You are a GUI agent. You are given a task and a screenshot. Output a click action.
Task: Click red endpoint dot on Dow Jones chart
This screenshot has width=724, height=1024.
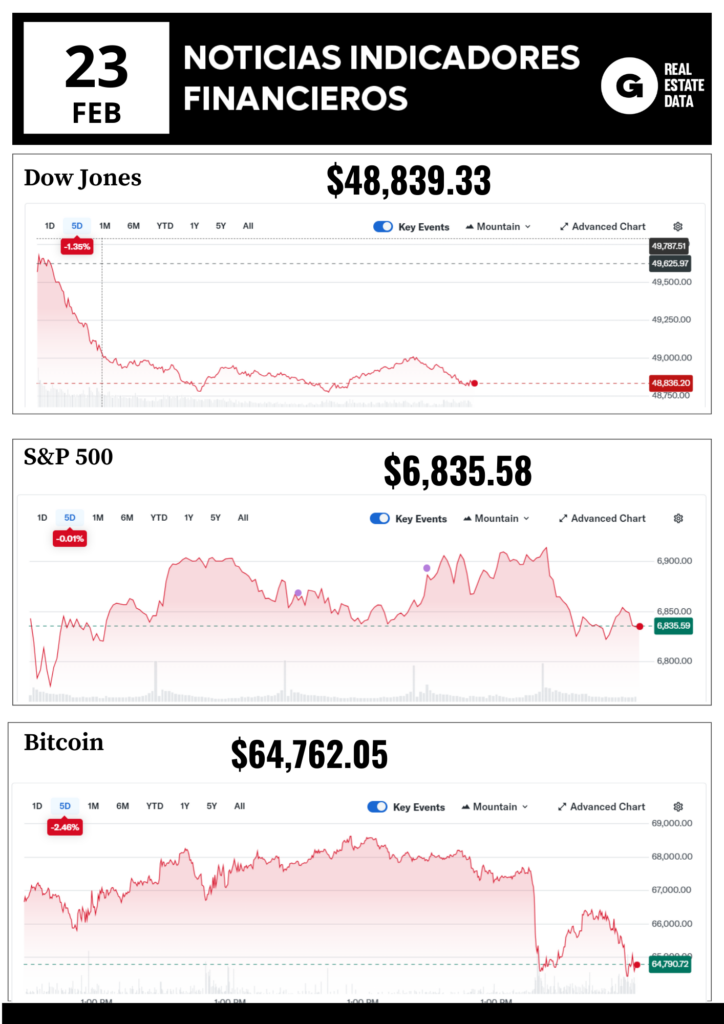click(474, 383)
